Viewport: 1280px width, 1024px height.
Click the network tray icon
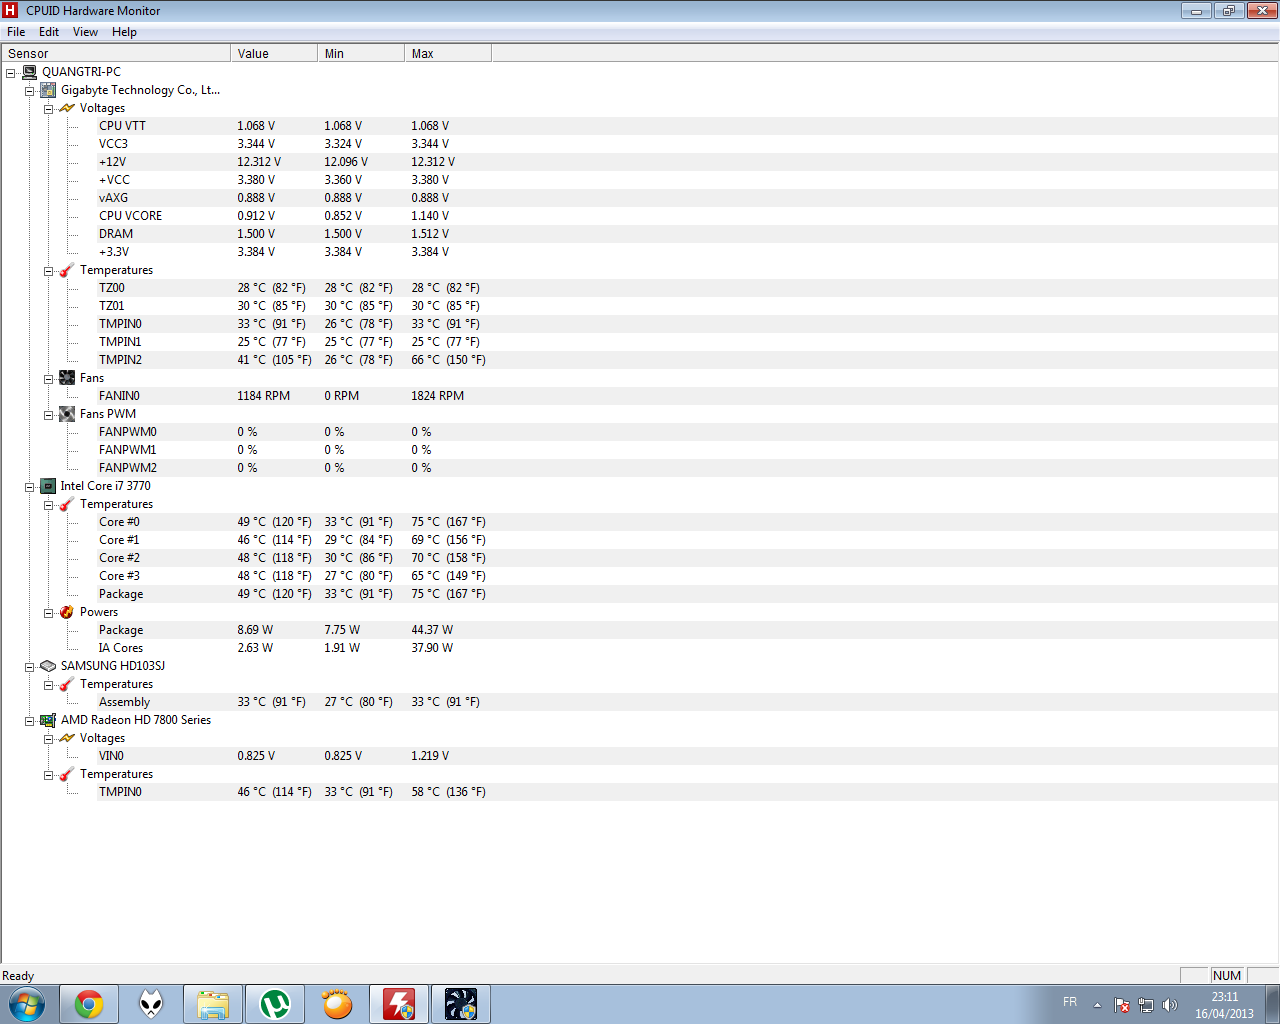1146,1005
